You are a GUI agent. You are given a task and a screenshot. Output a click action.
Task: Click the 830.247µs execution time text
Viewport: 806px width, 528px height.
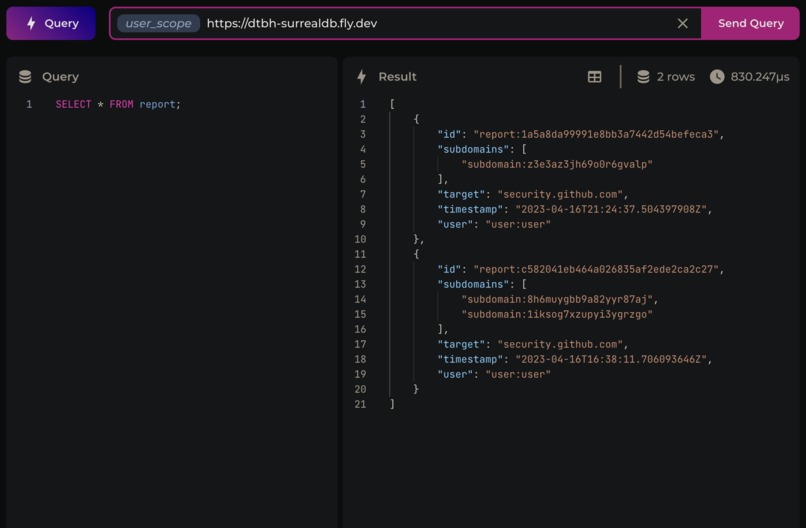click(760, 77)
